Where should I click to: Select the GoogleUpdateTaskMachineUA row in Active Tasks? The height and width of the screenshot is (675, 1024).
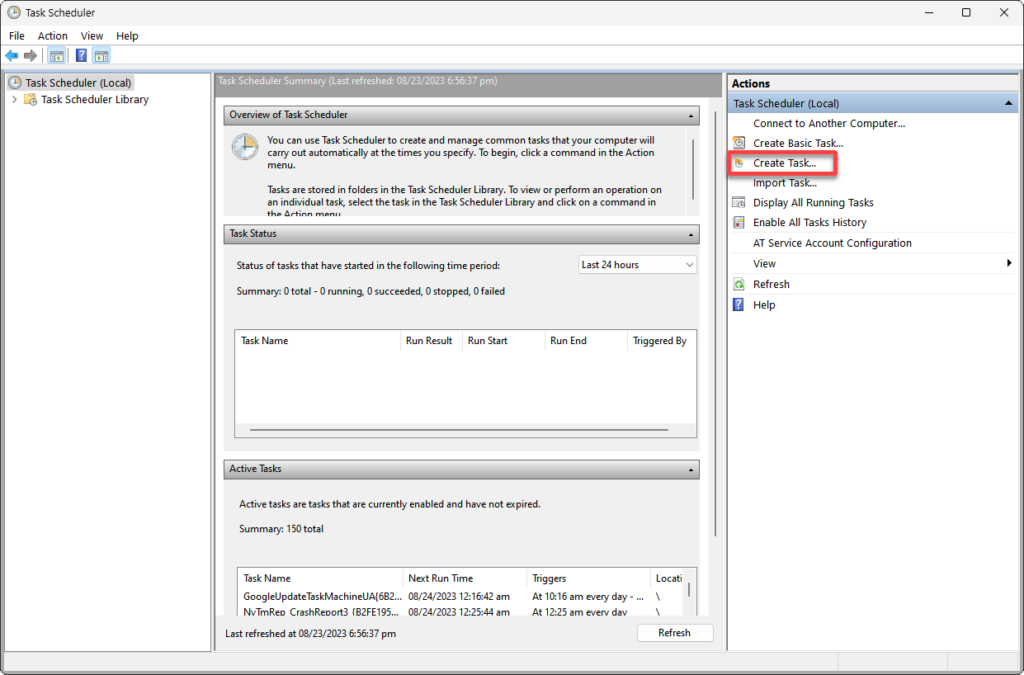point(320,597)
